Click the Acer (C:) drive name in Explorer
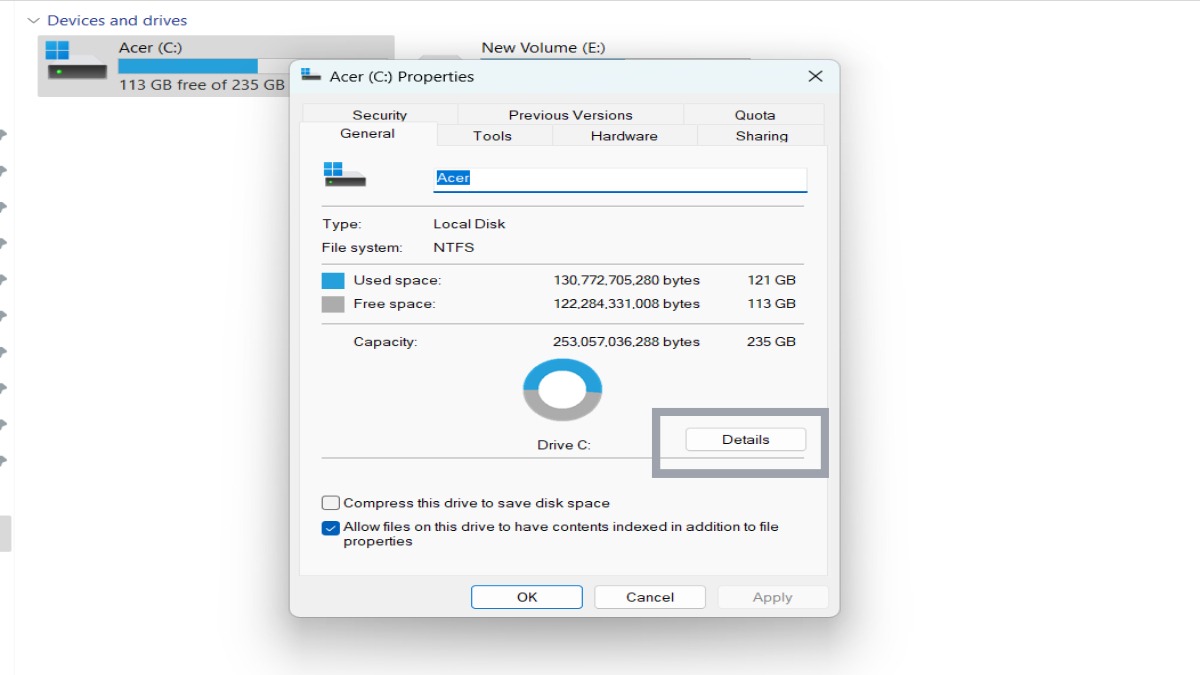Screen dimensions: 1200x675 coord(150,47)
